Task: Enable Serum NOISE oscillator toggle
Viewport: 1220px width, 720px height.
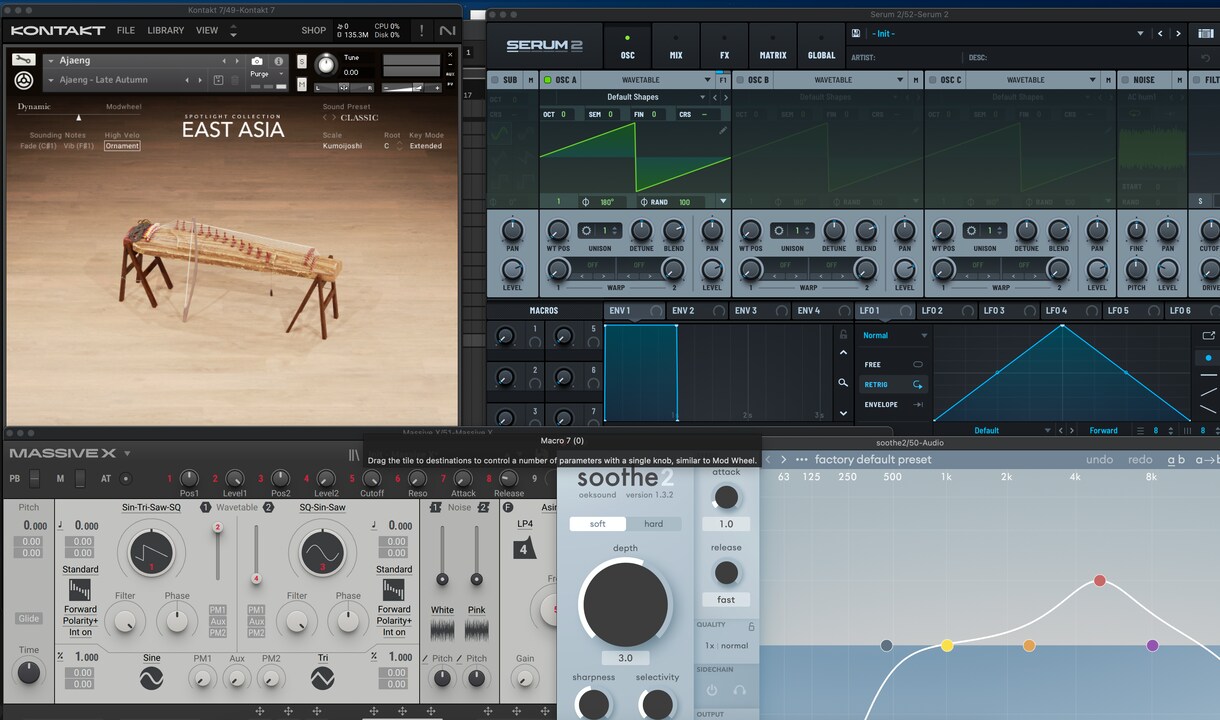Action: click(1125, 80)
